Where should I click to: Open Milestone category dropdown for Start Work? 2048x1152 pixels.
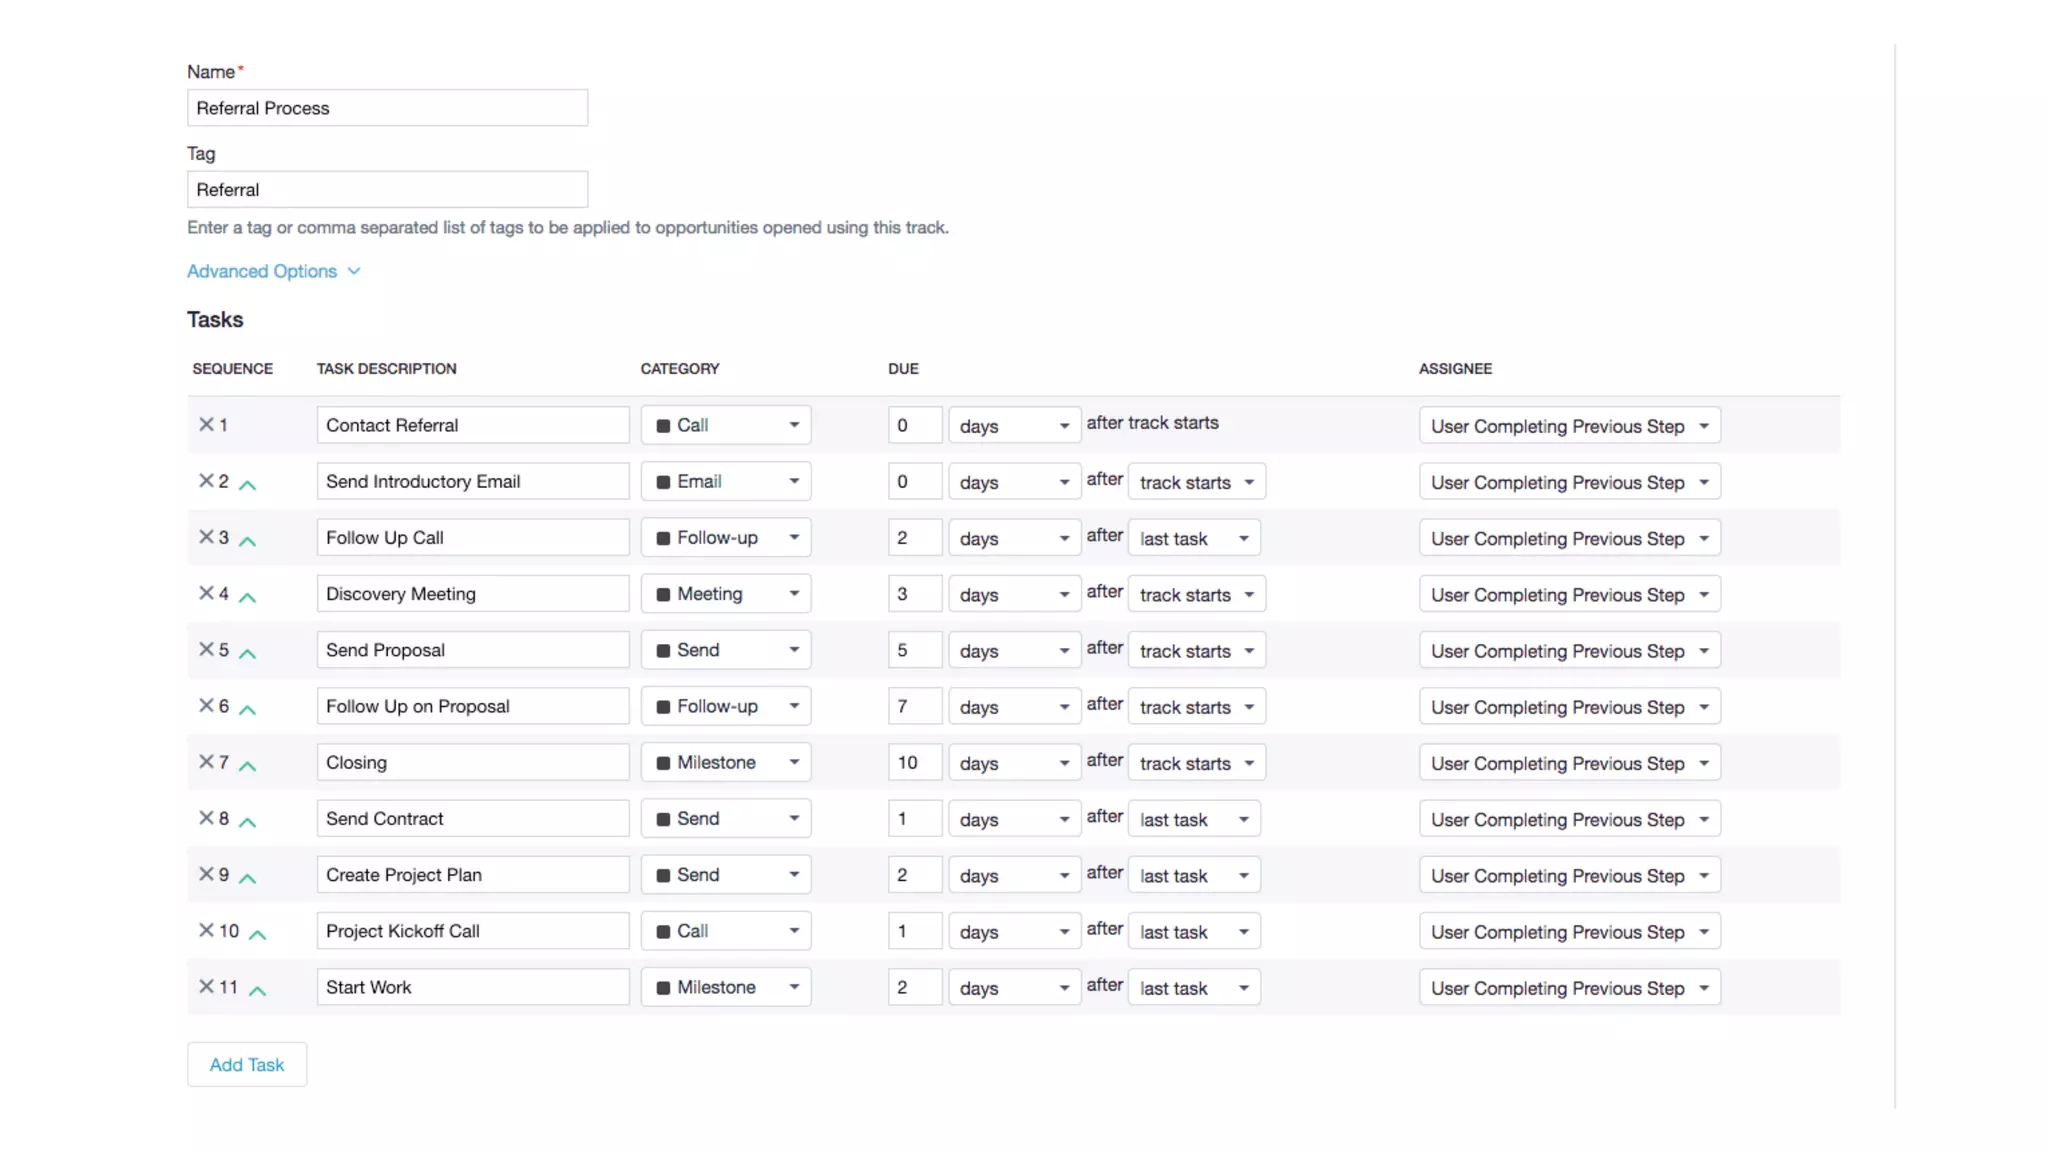(x=726, y=987)
